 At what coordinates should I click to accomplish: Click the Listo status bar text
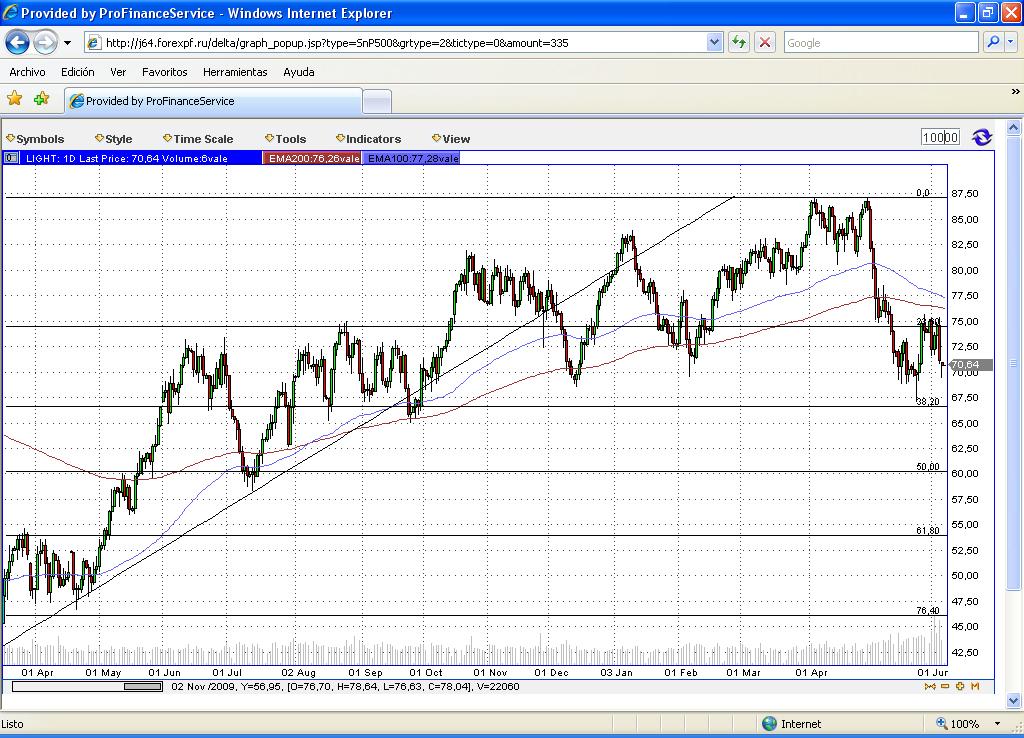point(12,724)
